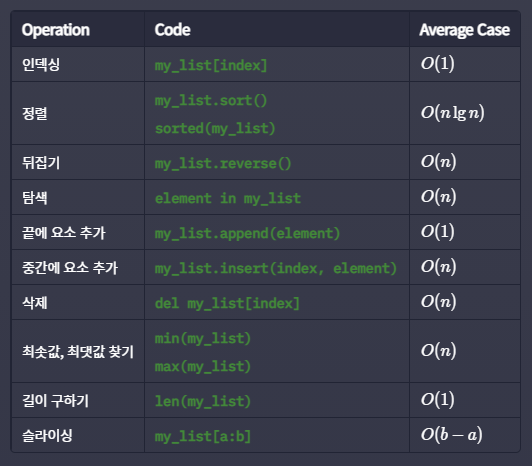The width and height of the screenshot is (532, 466).
Task: Click the len(my_list) code
Action: point(203,402)
